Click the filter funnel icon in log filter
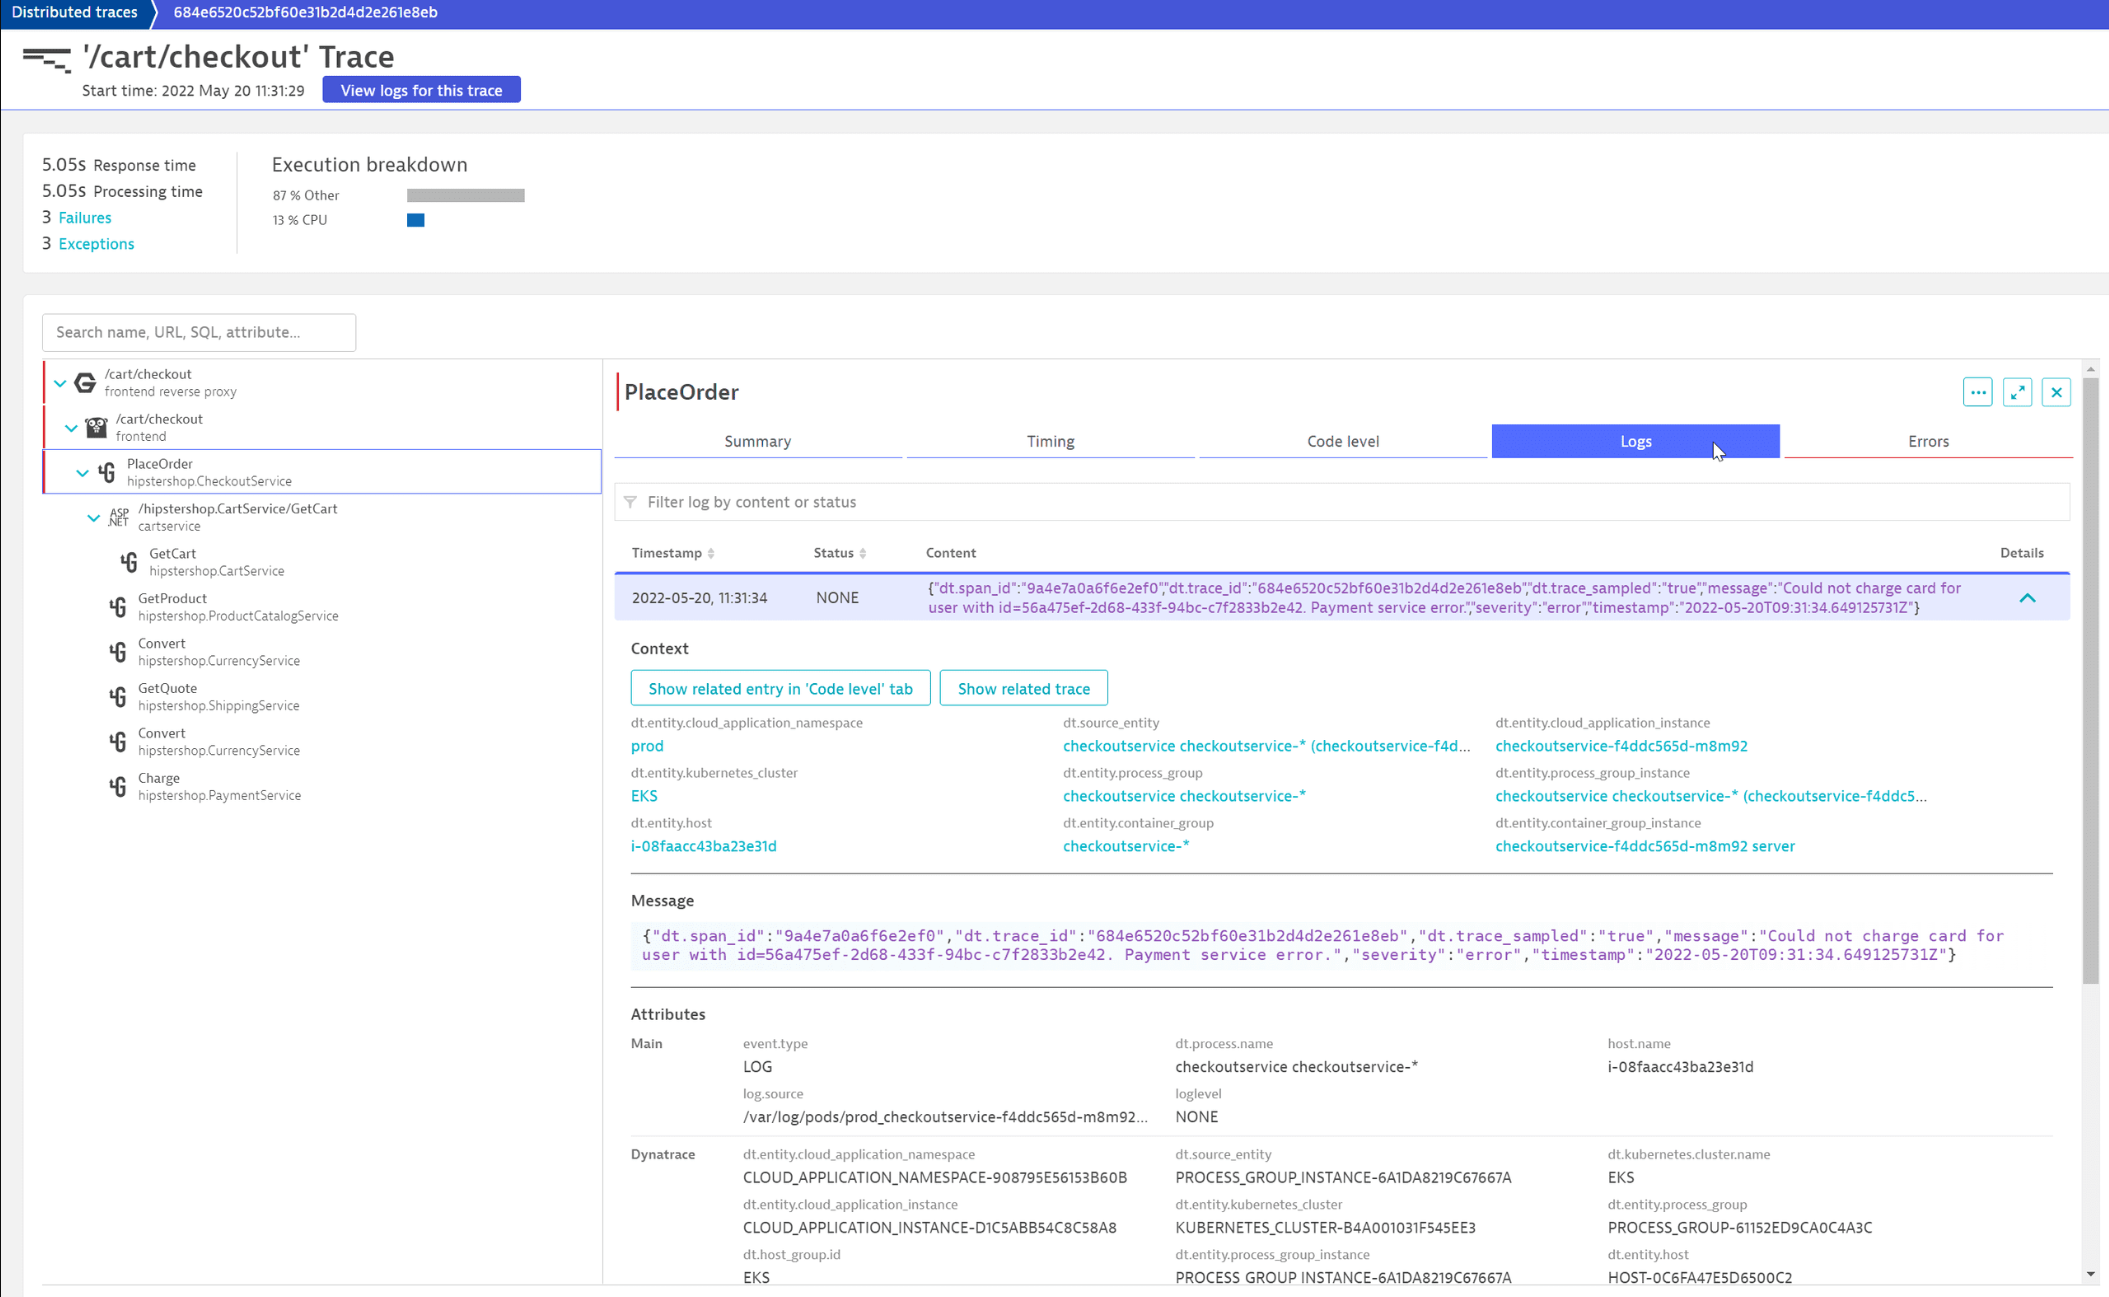2109x1297 pixels. (x=630, y=502)
